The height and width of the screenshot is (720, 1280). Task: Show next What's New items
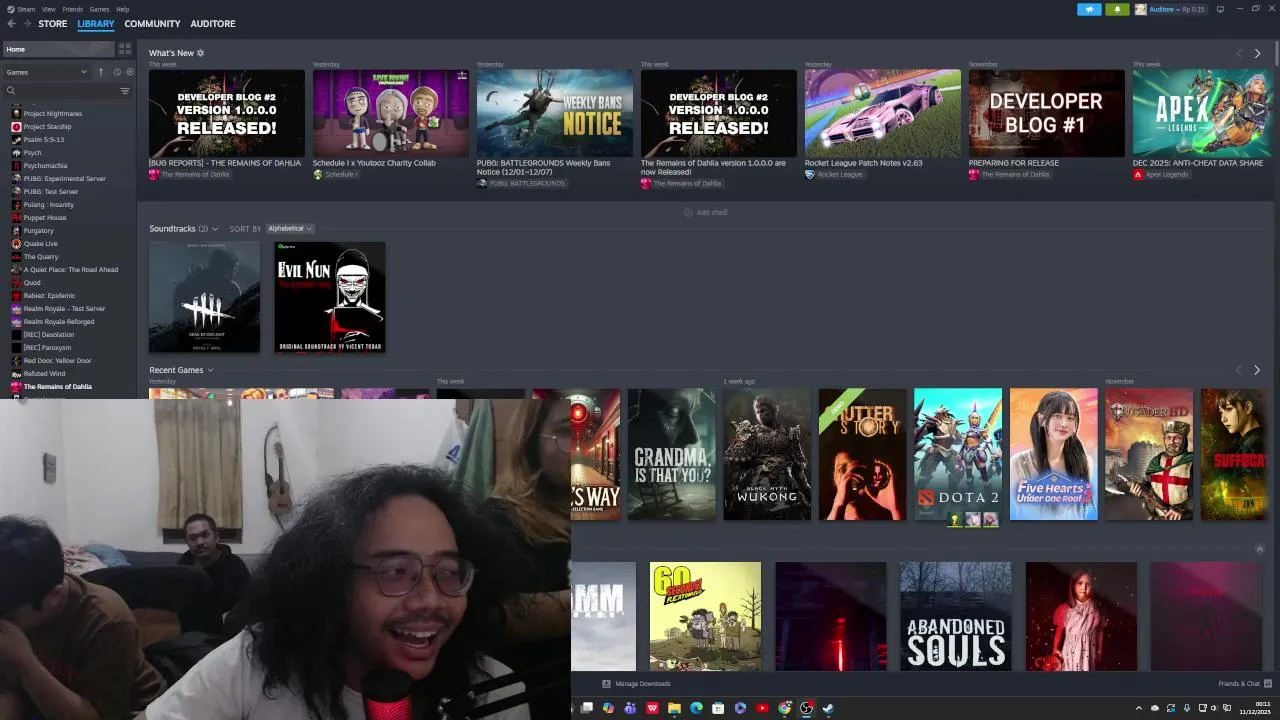[1257, 53]
